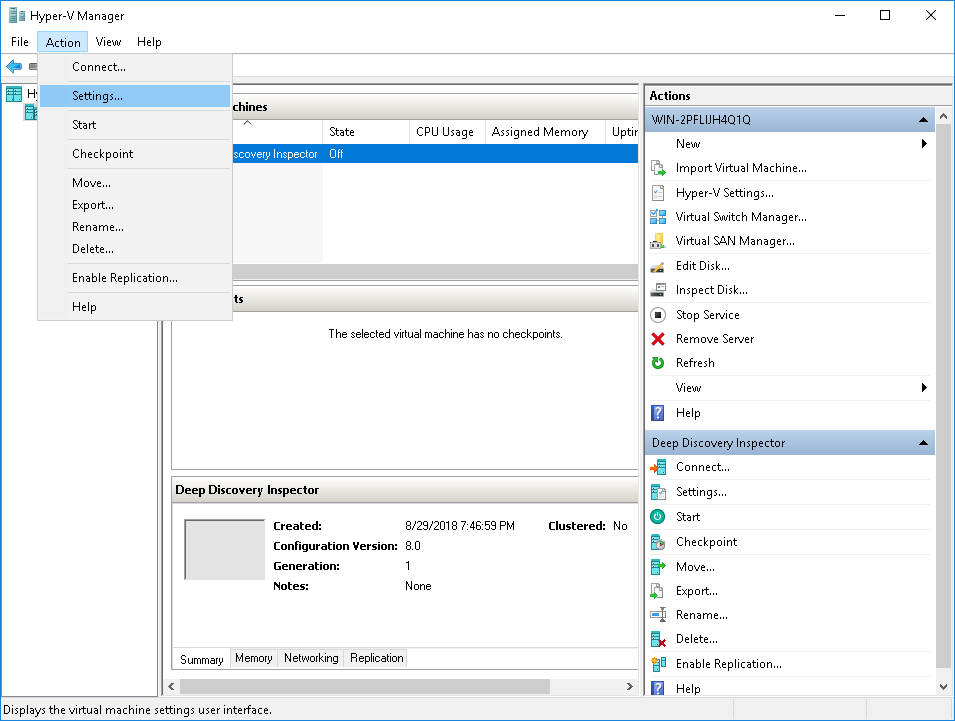
Task: Select Settings... in the Action menu
Action: 97,96
